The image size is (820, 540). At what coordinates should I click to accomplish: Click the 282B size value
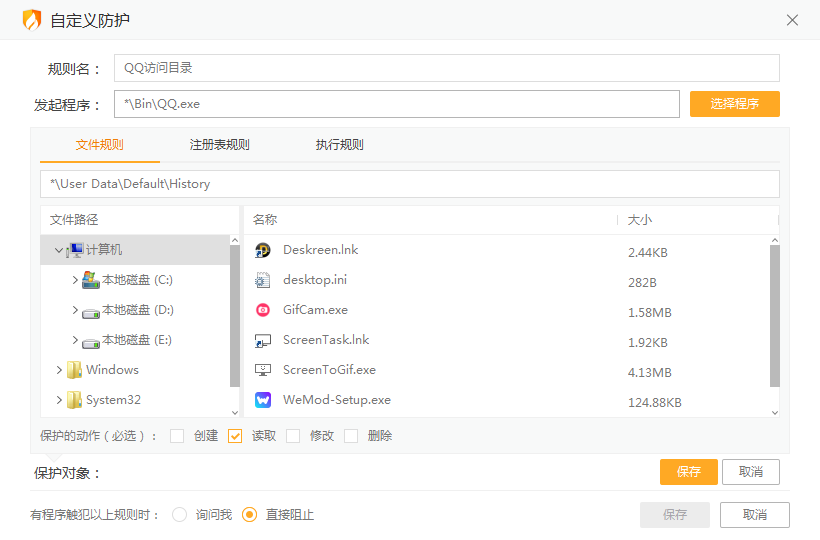click(x=642, y=282)
